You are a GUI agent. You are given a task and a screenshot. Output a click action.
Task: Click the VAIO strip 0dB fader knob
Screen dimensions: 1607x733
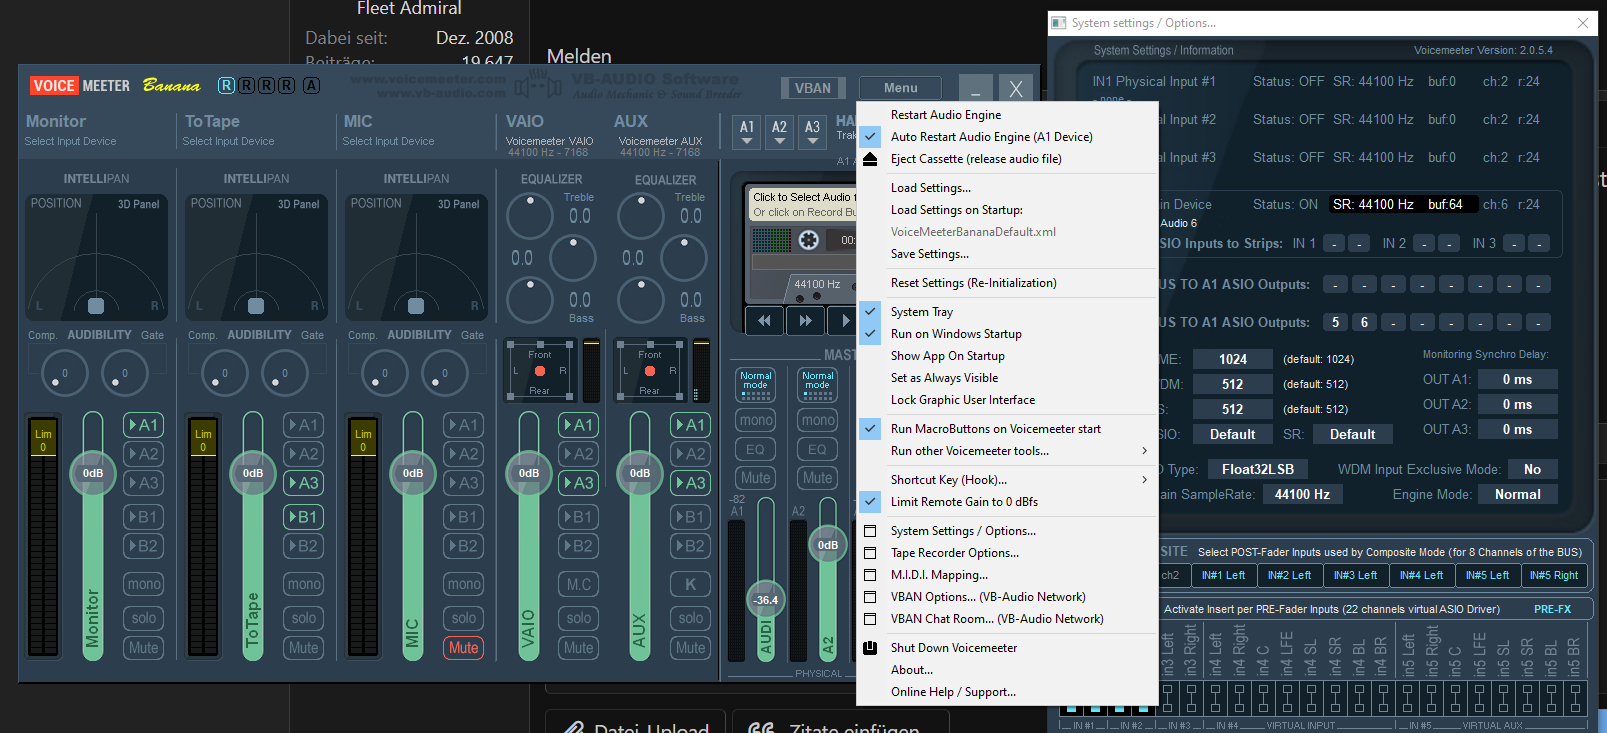(x=529, y=473)
